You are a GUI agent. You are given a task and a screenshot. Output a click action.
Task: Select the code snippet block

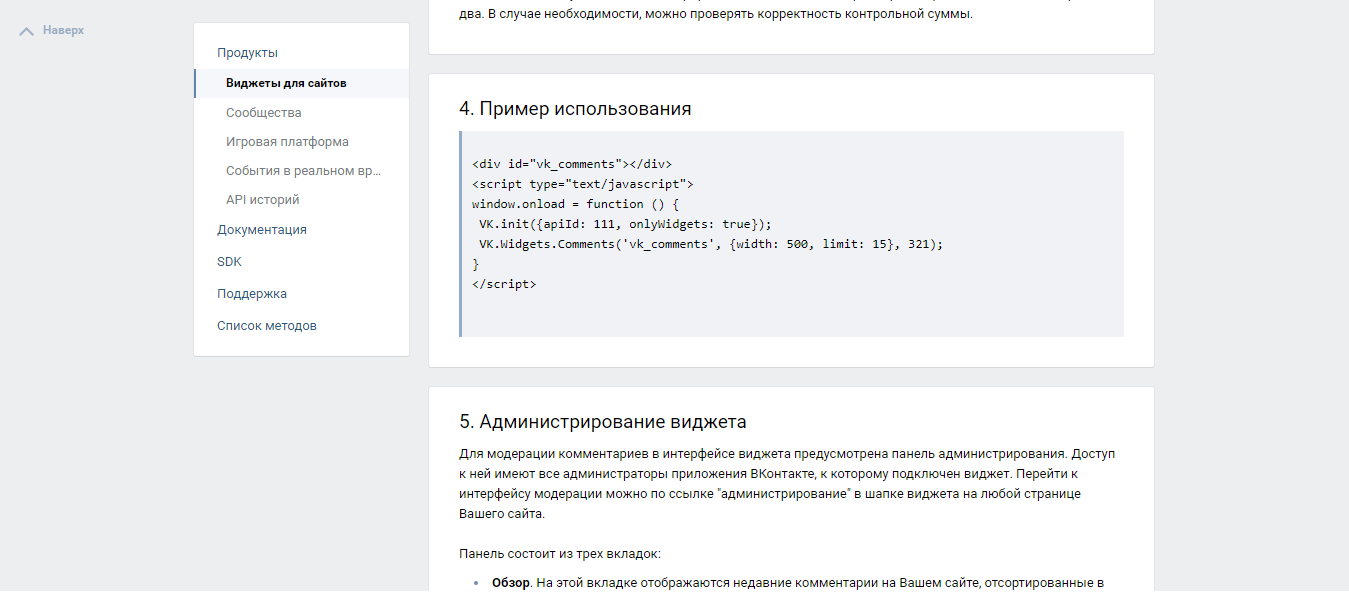pyautogui.click(x=791, y=233)
